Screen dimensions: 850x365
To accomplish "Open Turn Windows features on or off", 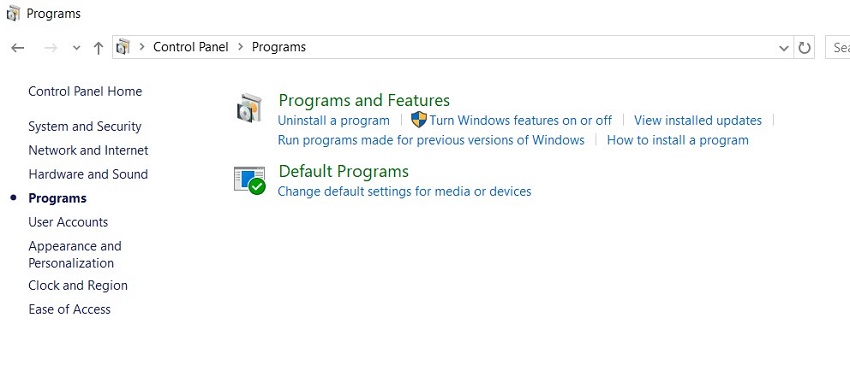I will (520, 120).
